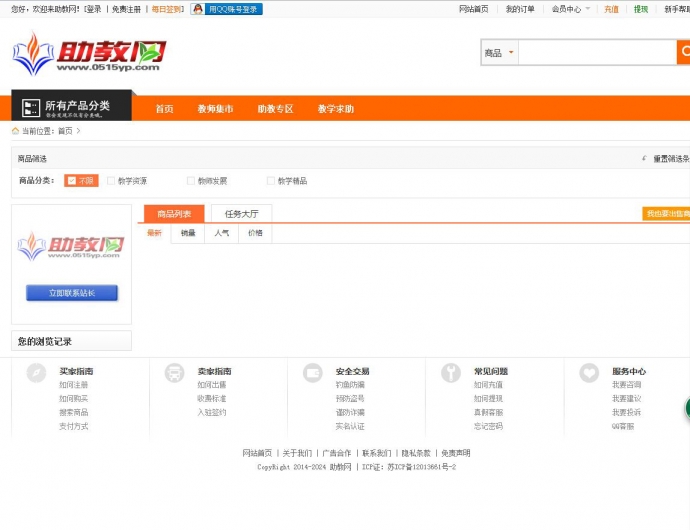Open 入驻签约 help link

pyautogui.click(x=212, y=412)
